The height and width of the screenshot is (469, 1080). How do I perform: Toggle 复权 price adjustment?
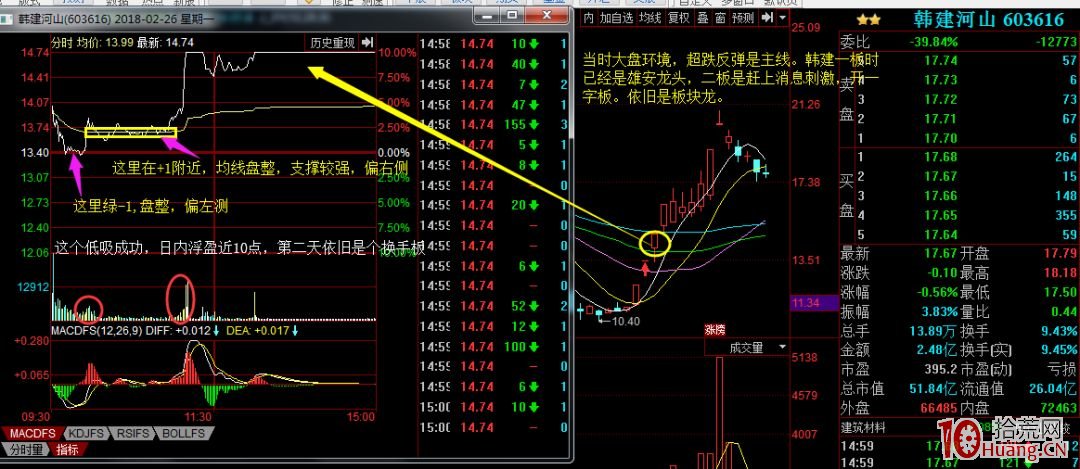(x=679, y=18)
